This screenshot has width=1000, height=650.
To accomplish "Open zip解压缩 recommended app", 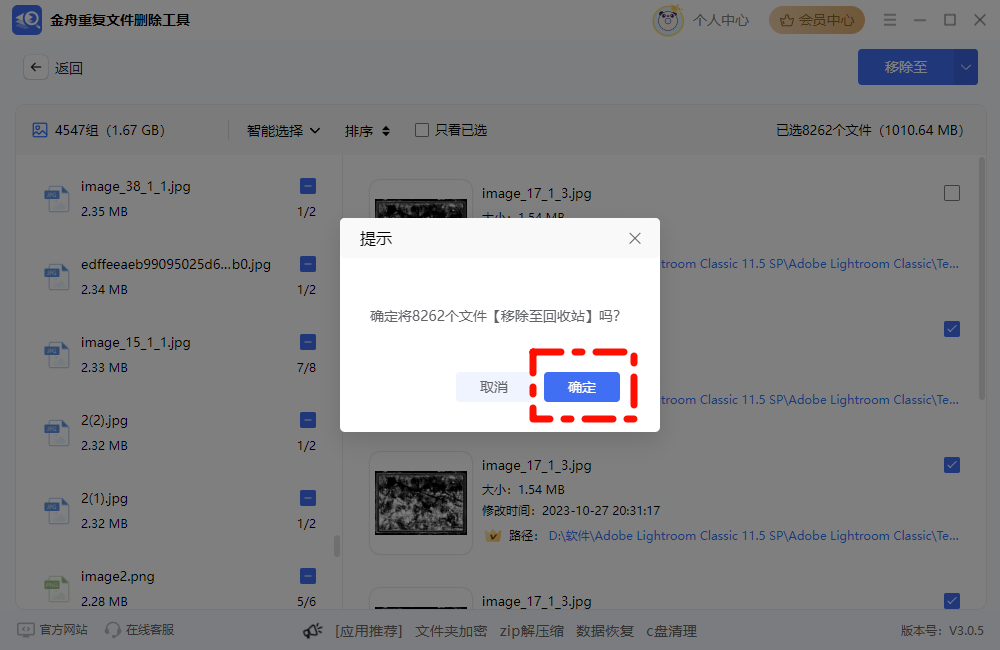I will 531,631.
